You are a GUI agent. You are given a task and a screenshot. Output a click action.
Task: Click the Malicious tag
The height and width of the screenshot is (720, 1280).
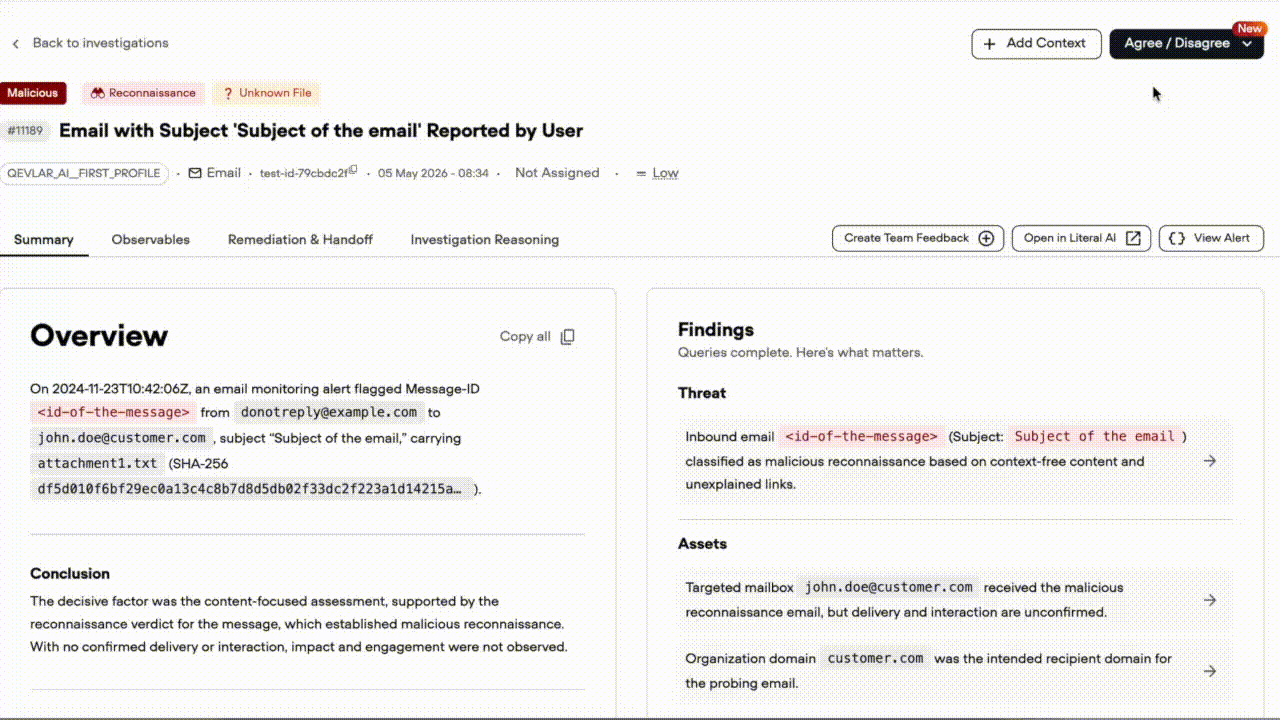click(33, 93)
